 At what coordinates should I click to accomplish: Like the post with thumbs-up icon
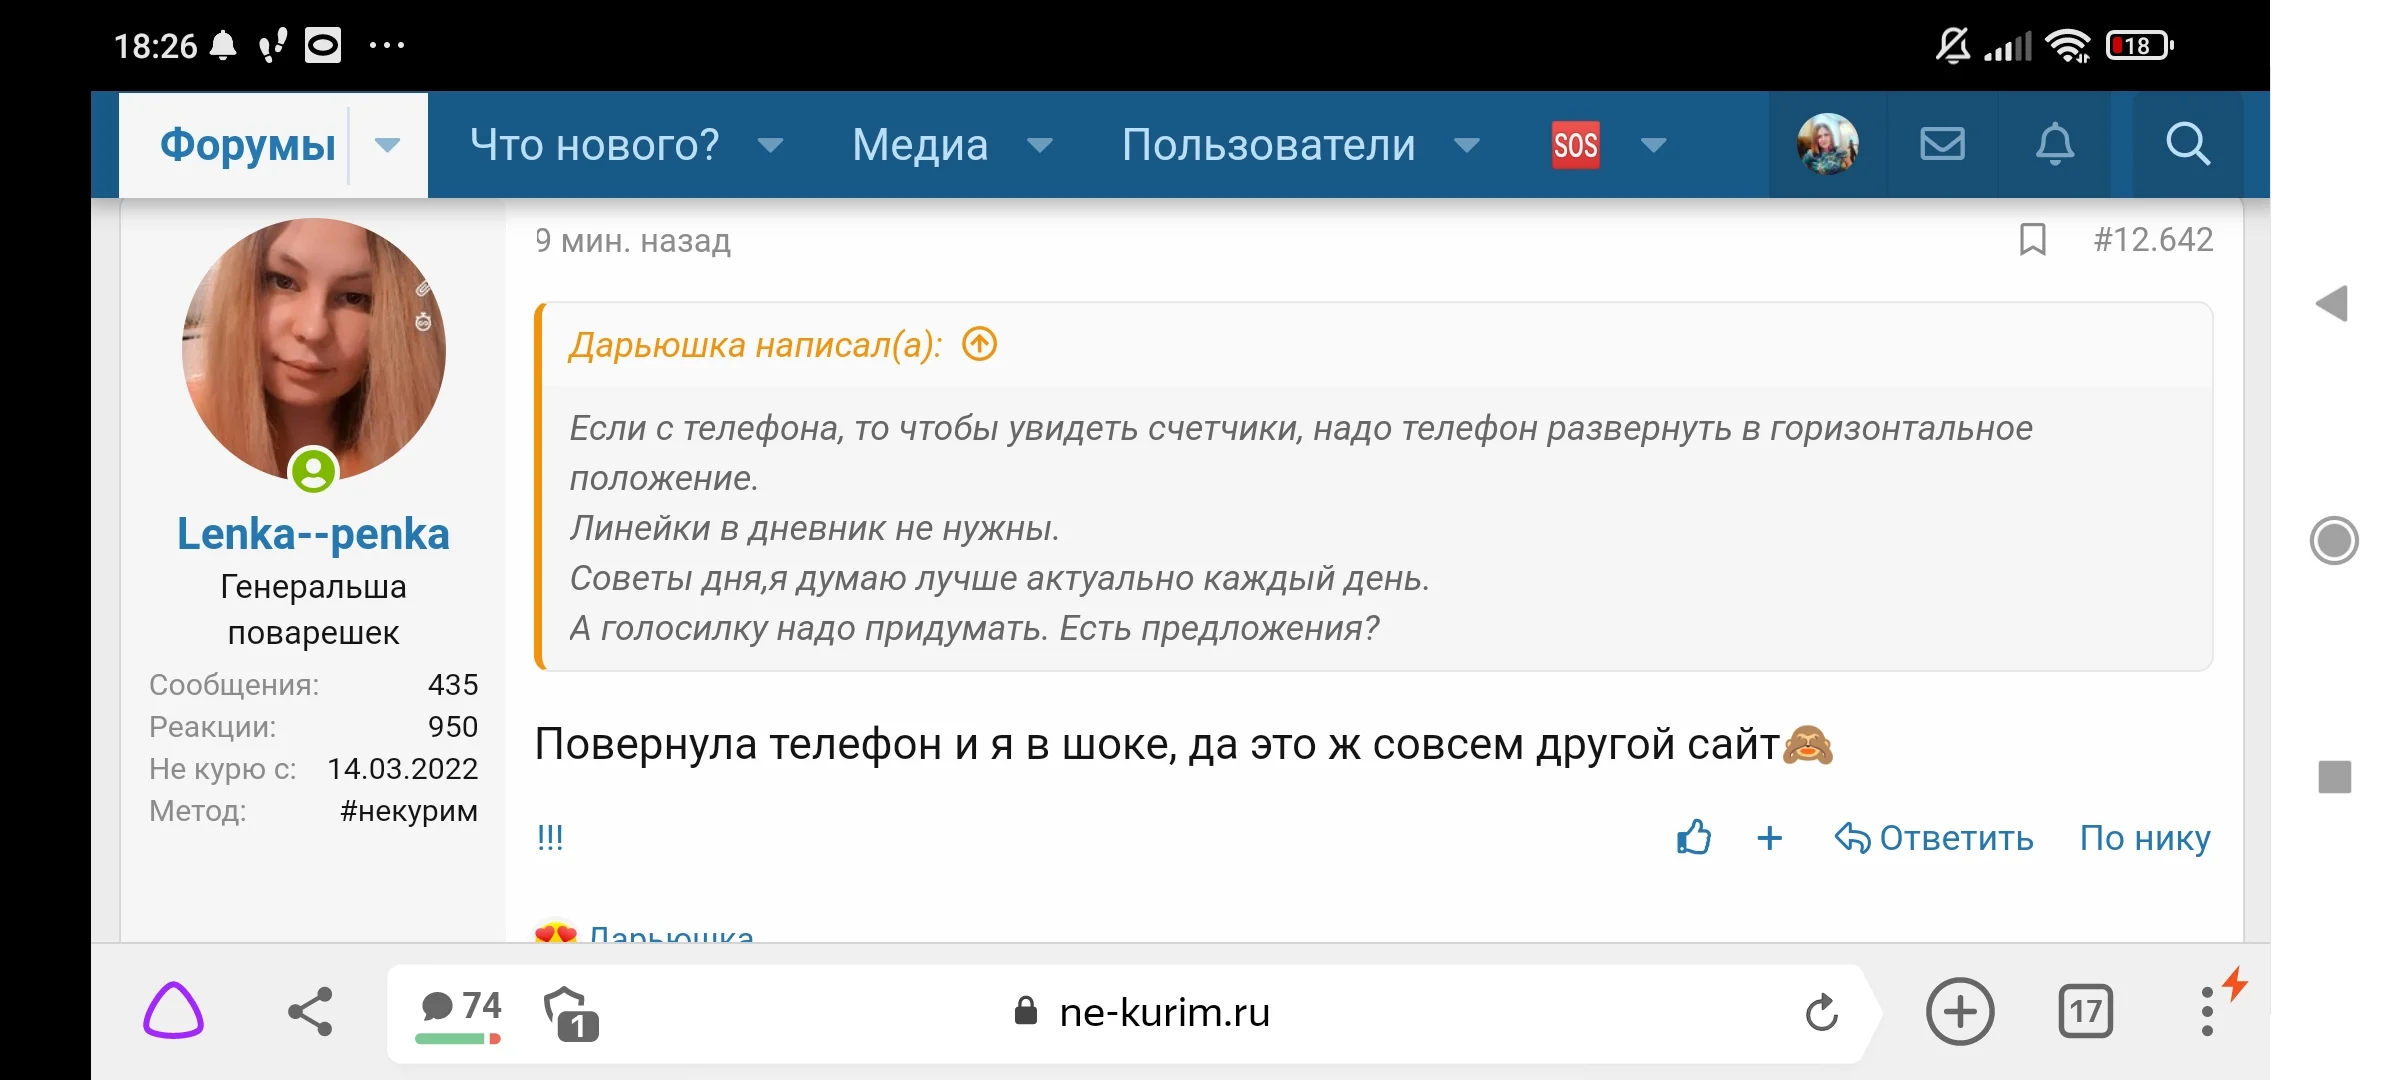[1693, 837]
